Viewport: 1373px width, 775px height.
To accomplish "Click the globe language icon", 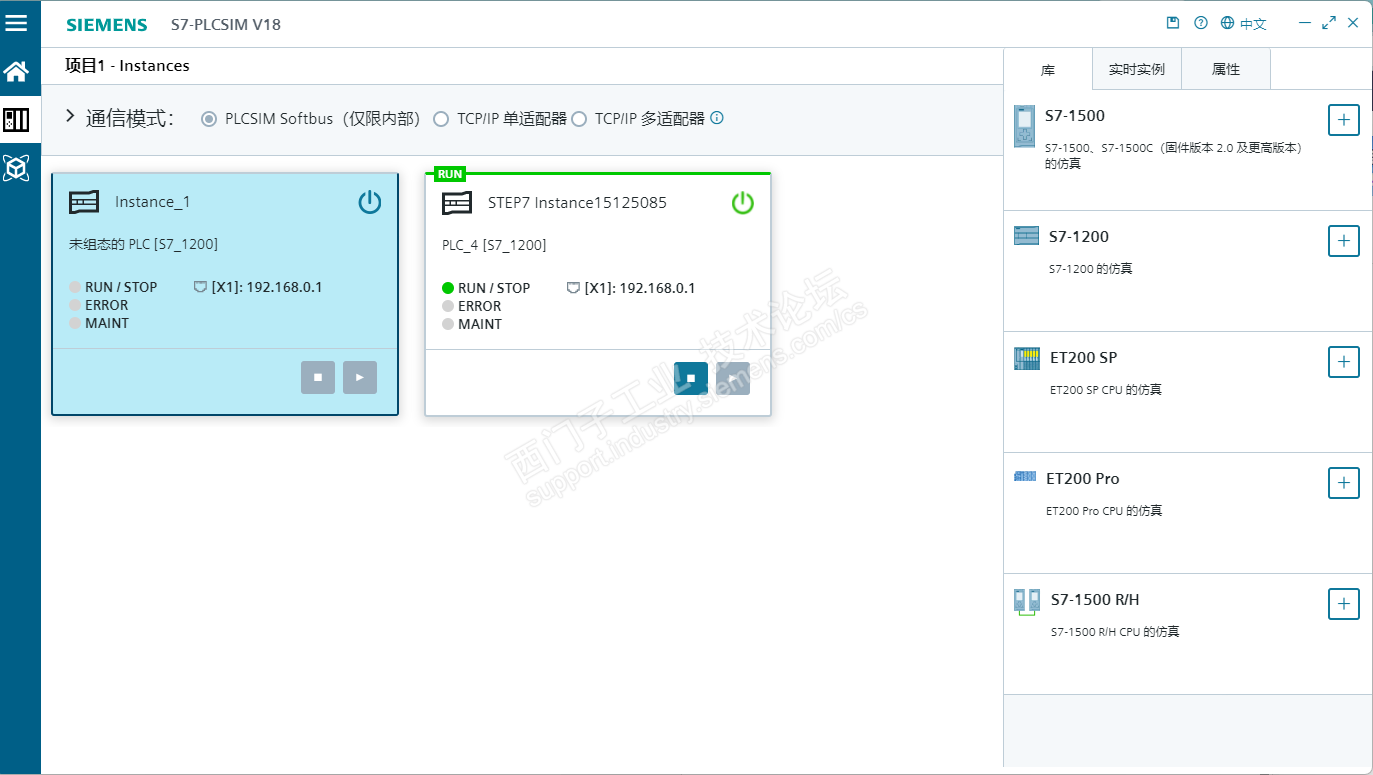I will click(1227, 23).
